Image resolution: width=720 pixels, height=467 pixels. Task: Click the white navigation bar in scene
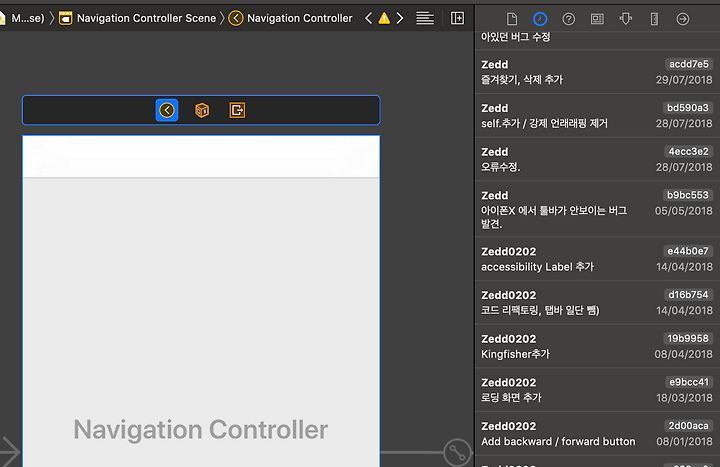201,157
